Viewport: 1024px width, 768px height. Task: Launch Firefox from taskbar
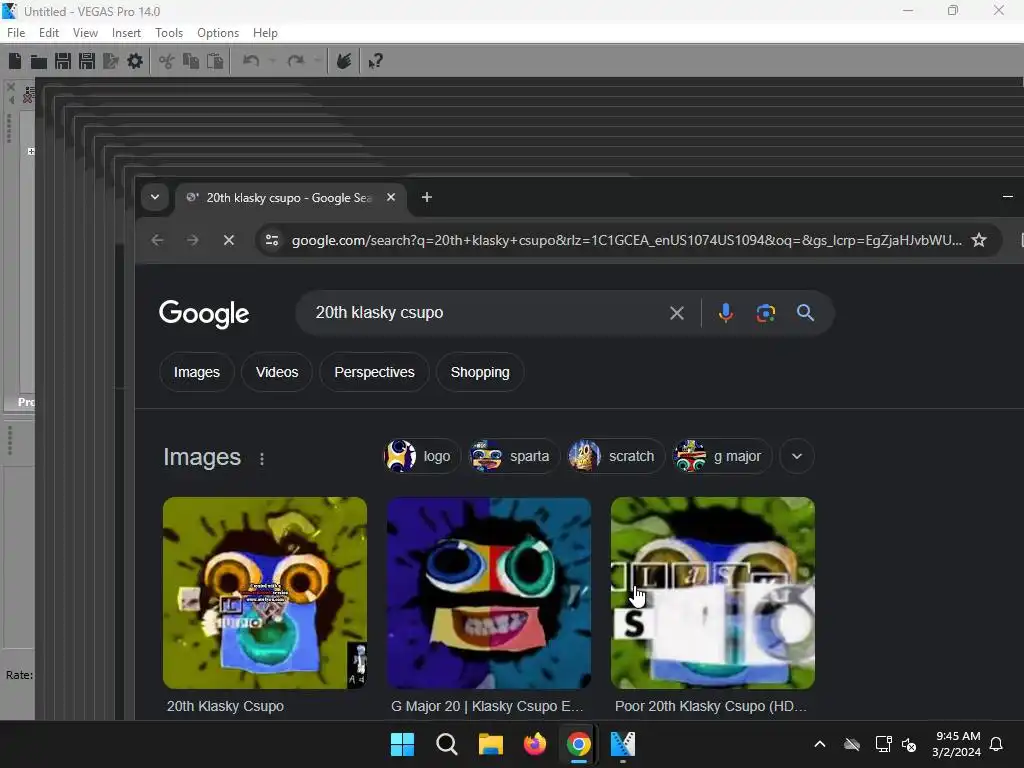point(535,744)
